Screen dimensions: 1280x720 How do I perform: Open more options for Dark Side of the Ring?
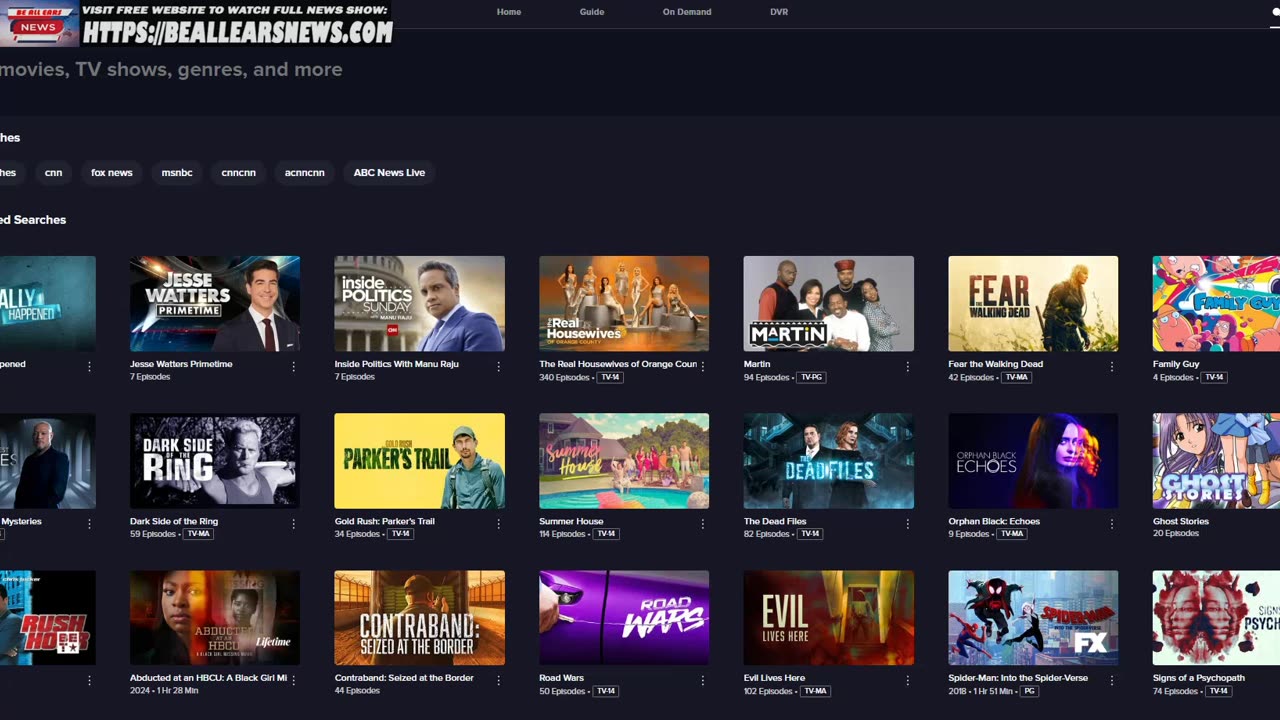pyautogui.click(x=294, y=523)
